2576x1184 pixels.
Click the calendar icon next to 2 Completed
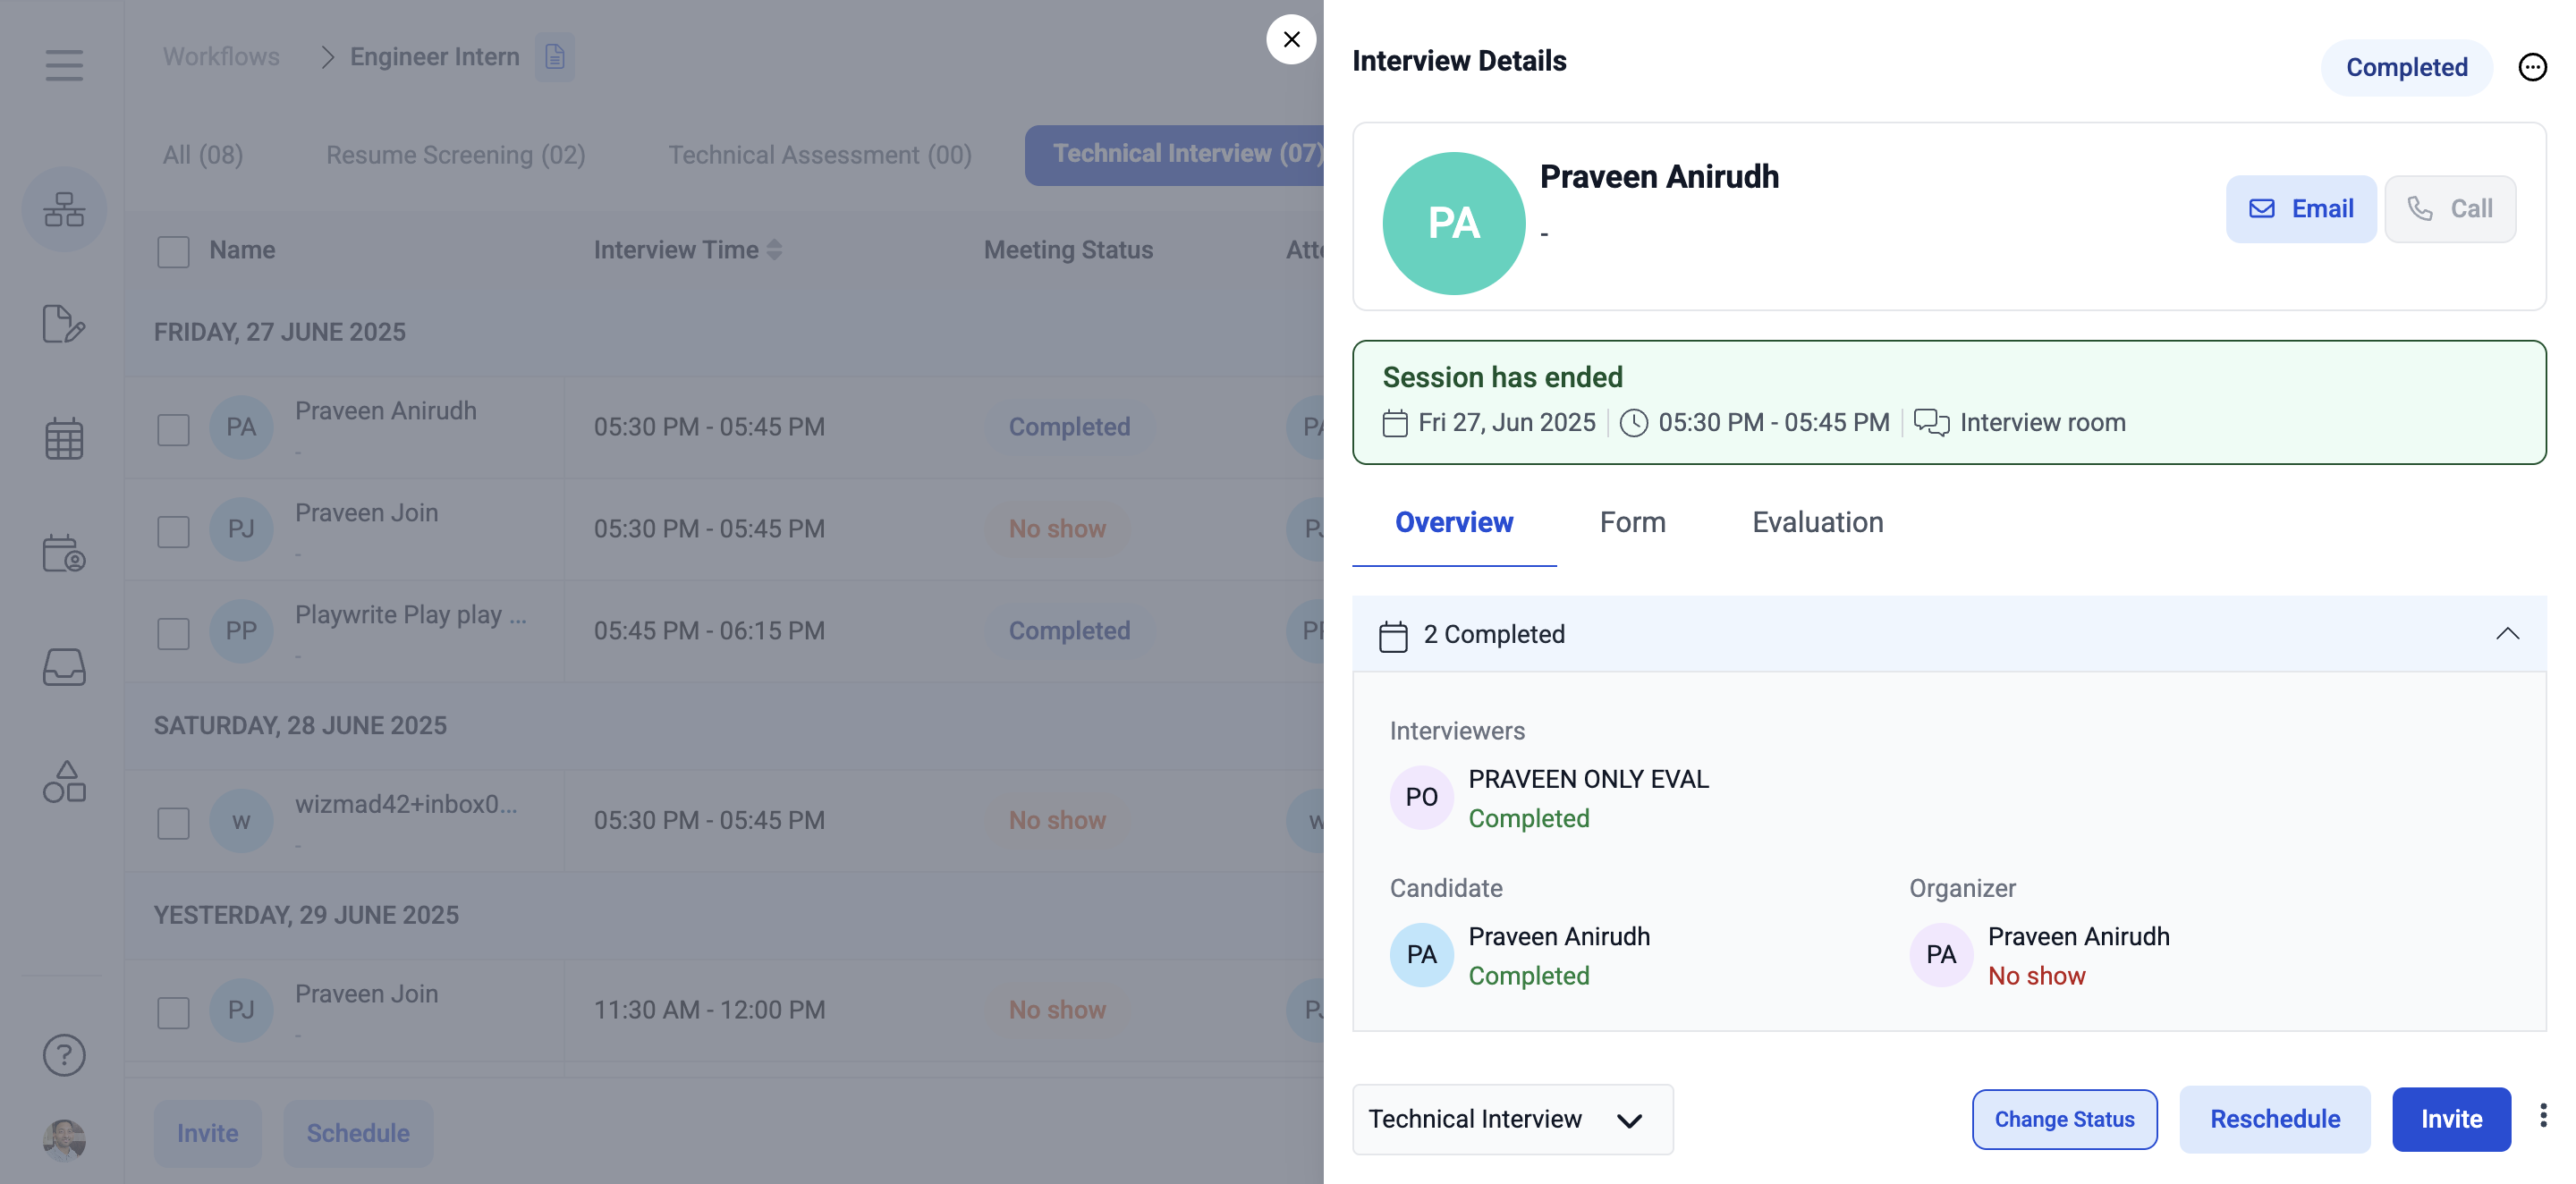click(x=1393, y=636)
